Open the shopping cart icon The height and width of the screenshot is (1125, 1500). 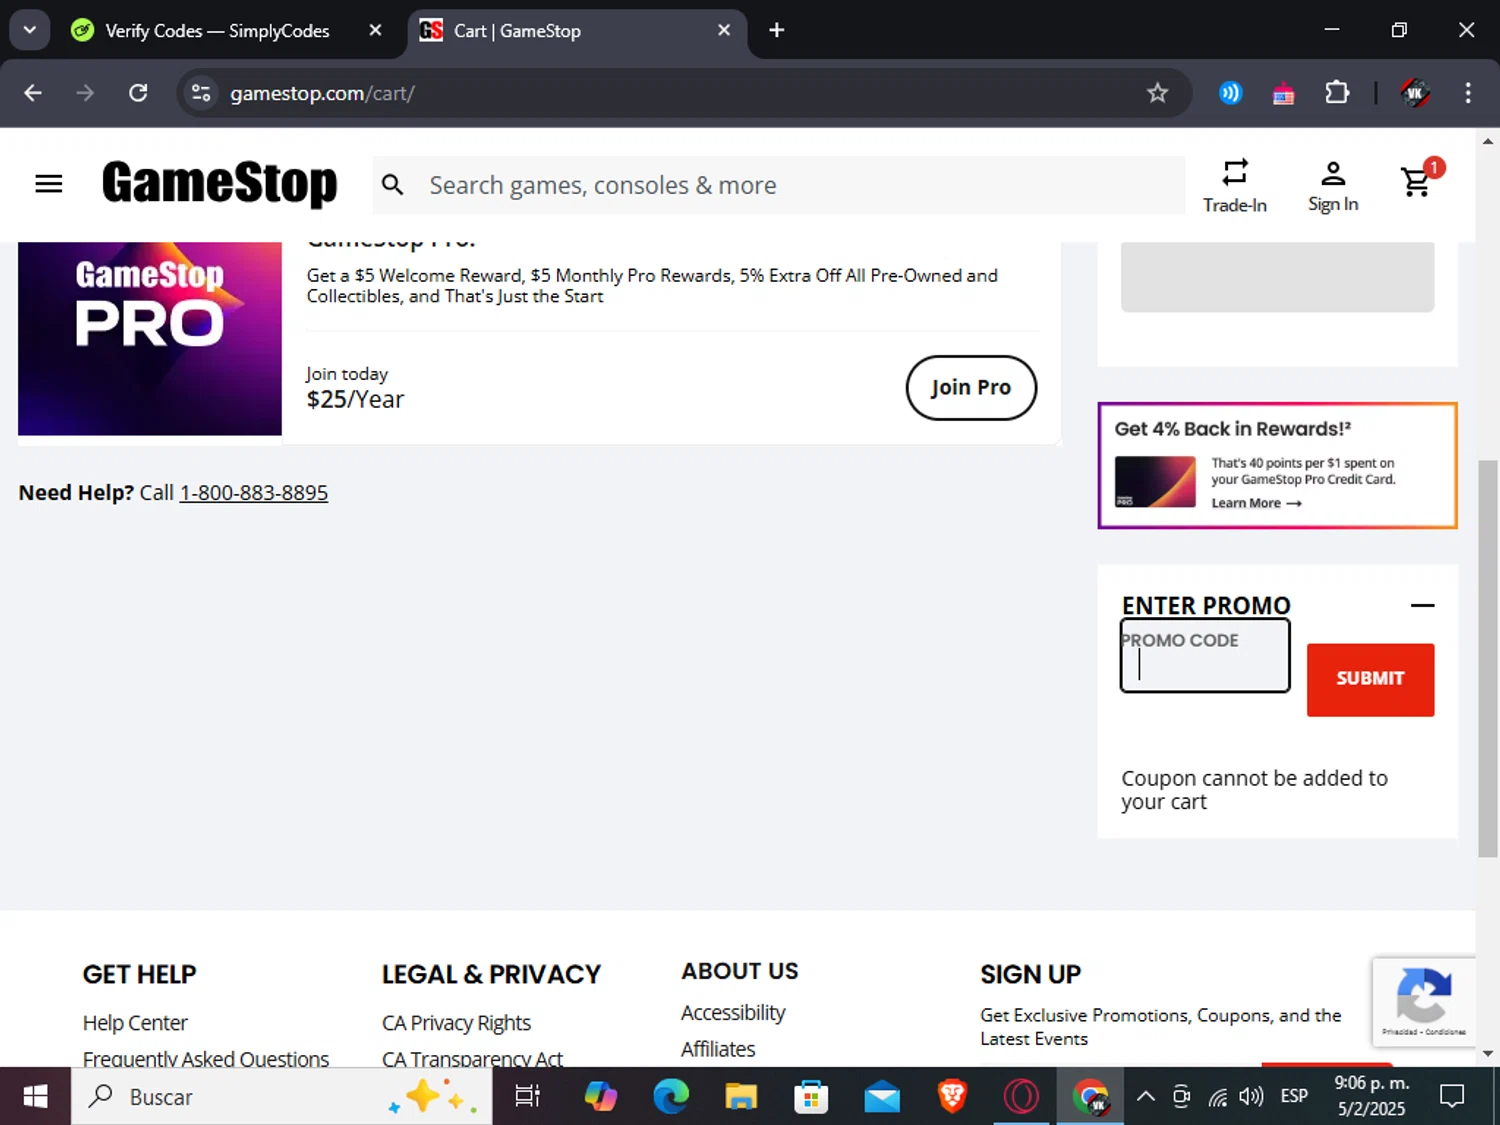[1419, 180]
